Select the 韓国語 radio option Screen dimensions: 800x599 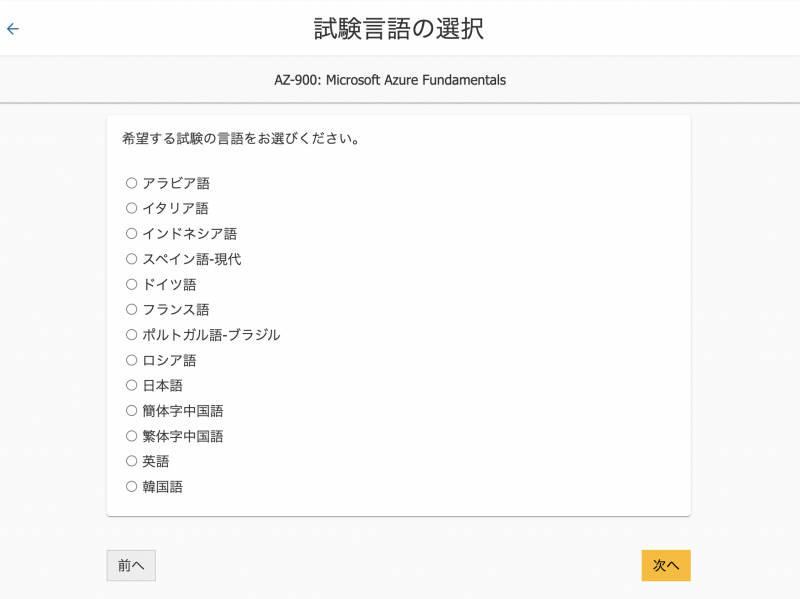tap(131, 486)
